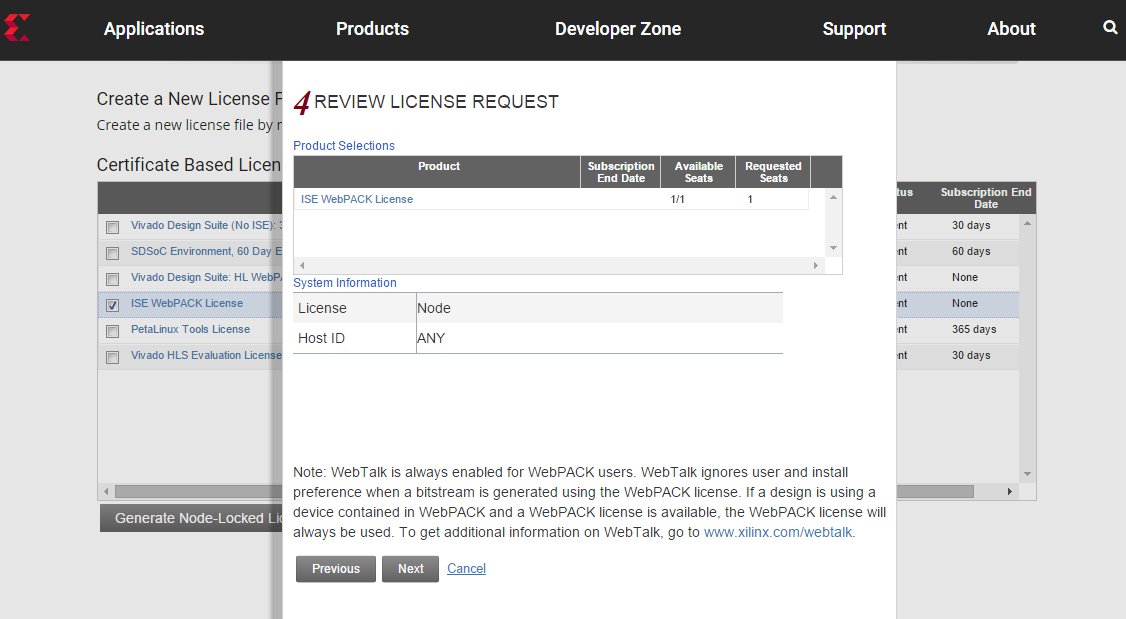This screenshot has height=619, width=1126.
Task: Click the Available Seats column header
Action: point(698,172)
